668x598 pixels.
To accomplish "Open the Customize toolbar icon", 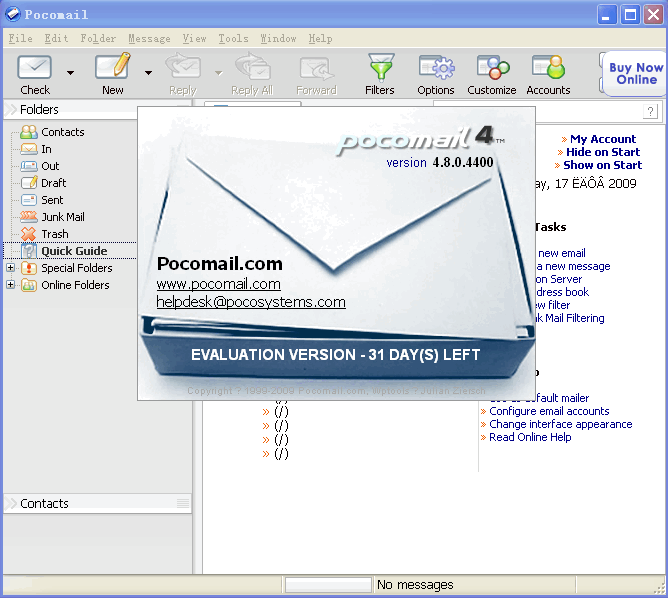I will (493, 67).
